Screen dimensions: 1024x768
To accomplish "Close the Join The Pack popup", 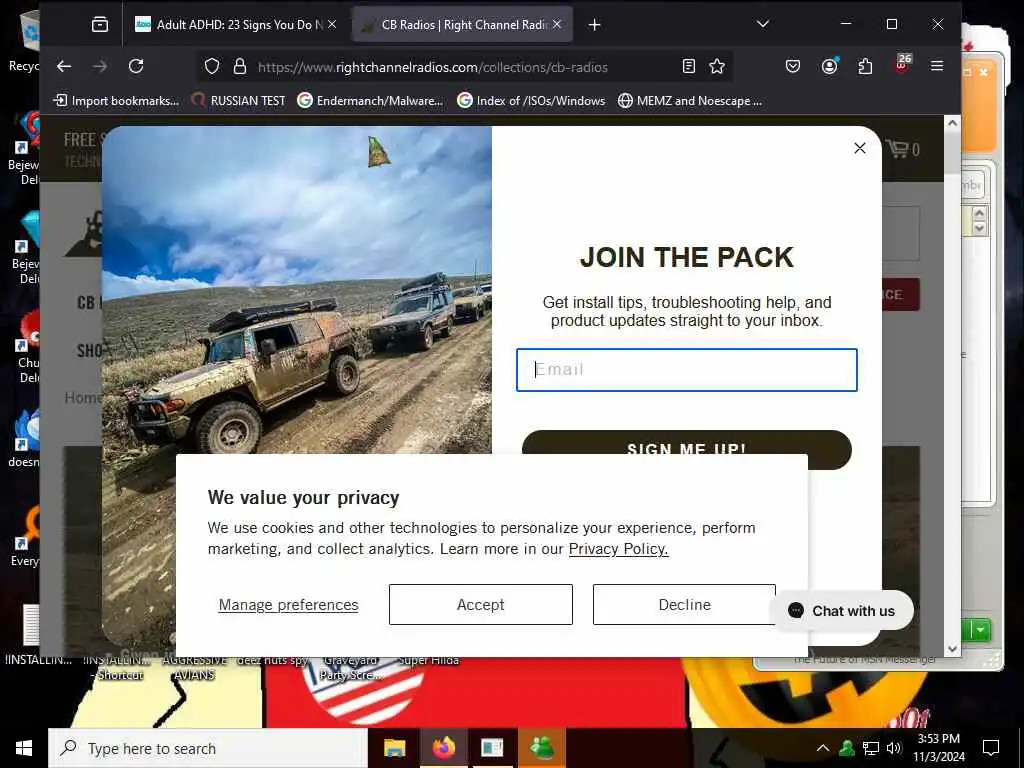I will click(x=859, y=148).
